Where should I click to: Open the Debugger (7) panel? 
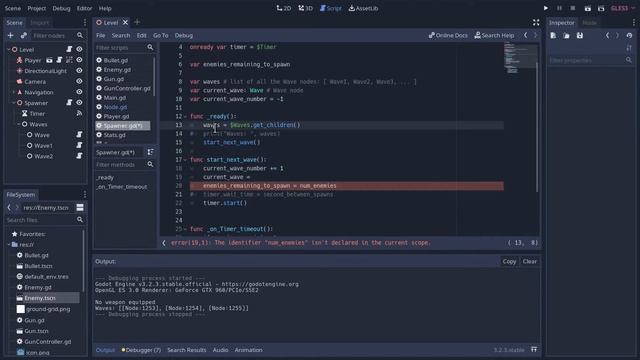141,350
